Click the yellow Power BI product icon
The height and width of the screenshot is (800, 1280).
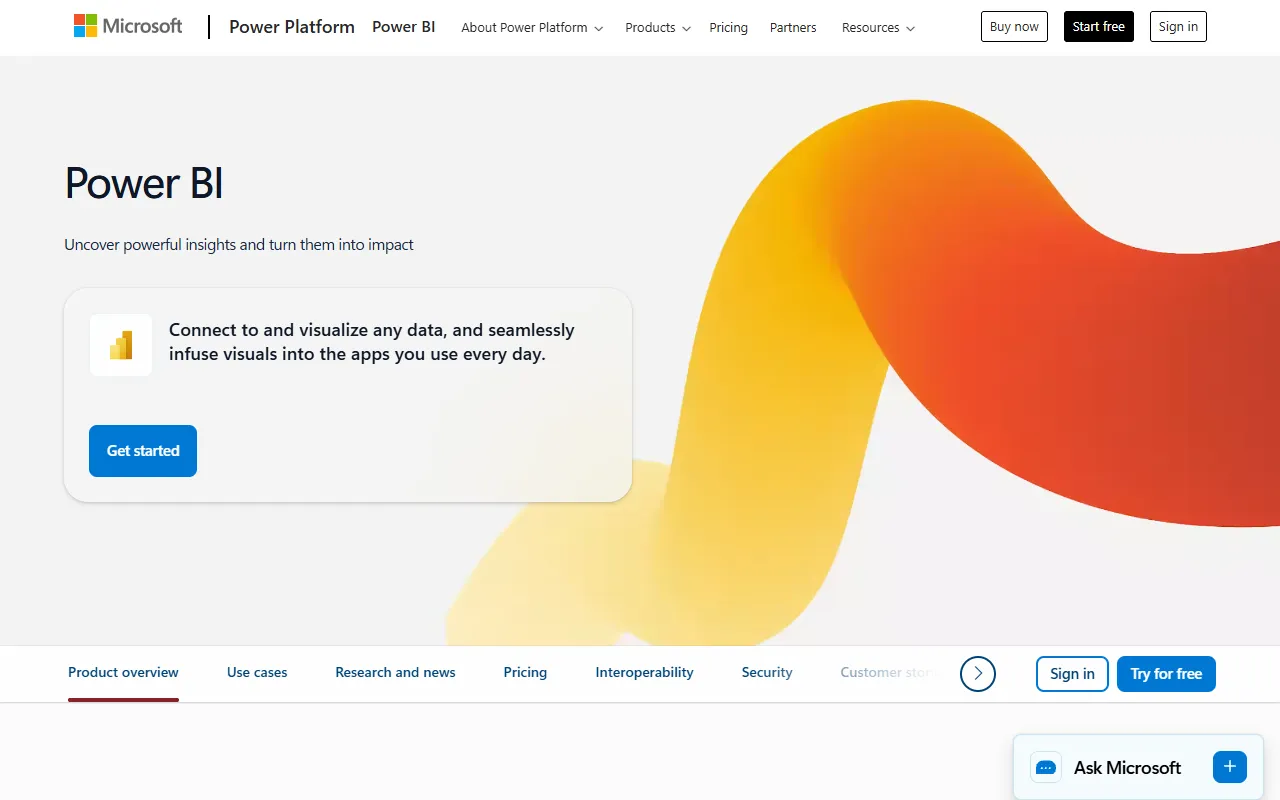121,345
